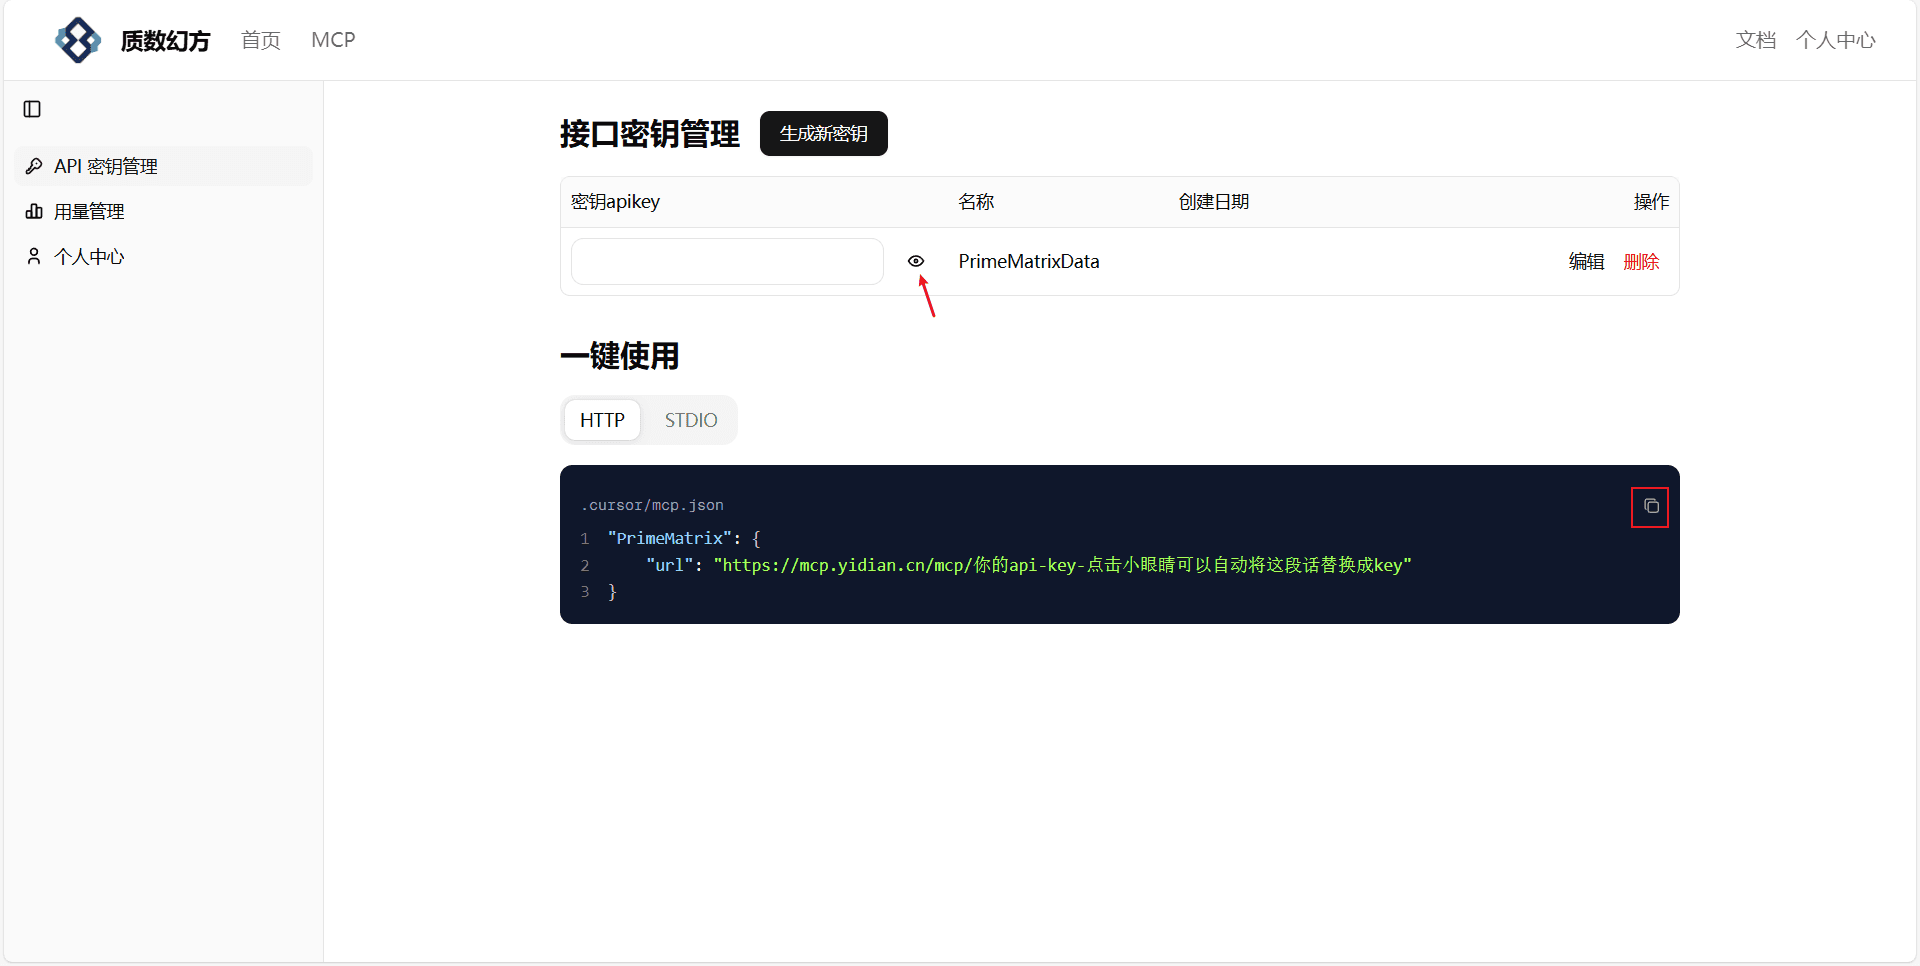
Task: Click 编辑 for PrimeMatrixData key
Action: [1586, 261]
